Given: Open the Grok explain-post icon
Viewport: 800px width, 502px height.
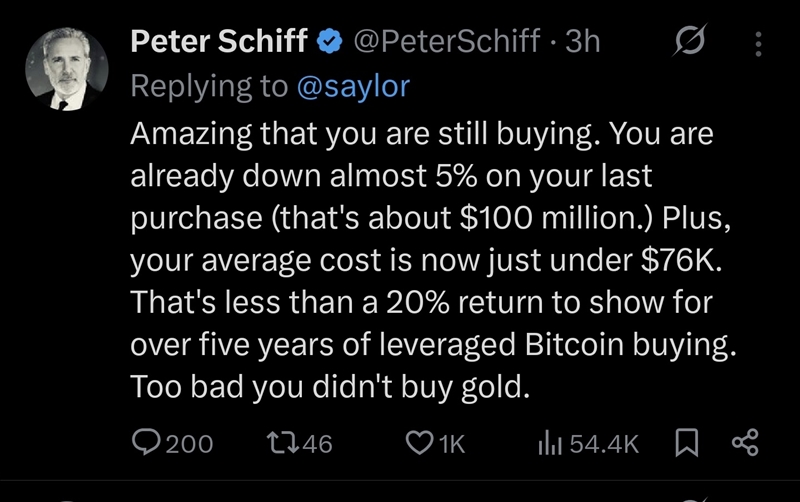Looking at the screenshot, I should [689, 42].
